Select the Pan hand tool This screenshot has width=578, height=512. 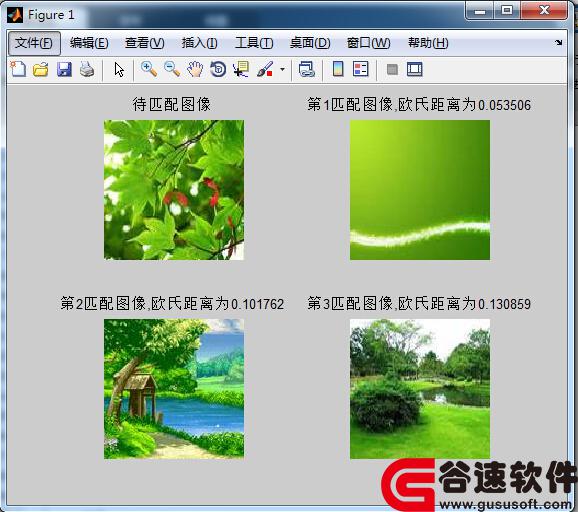tap(195, 69)
